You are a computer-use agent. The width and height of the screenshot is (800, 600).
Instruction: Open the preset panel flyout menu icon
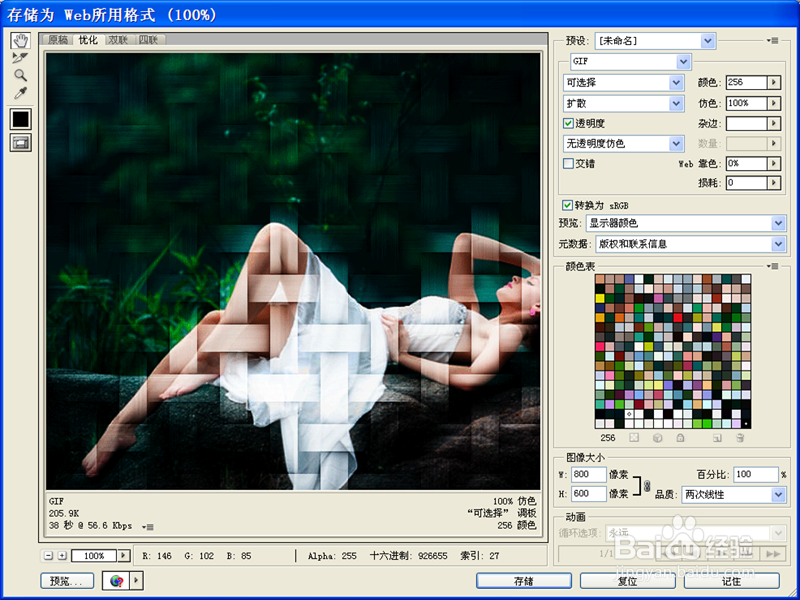pyautogui.click(x=773, y=40)
